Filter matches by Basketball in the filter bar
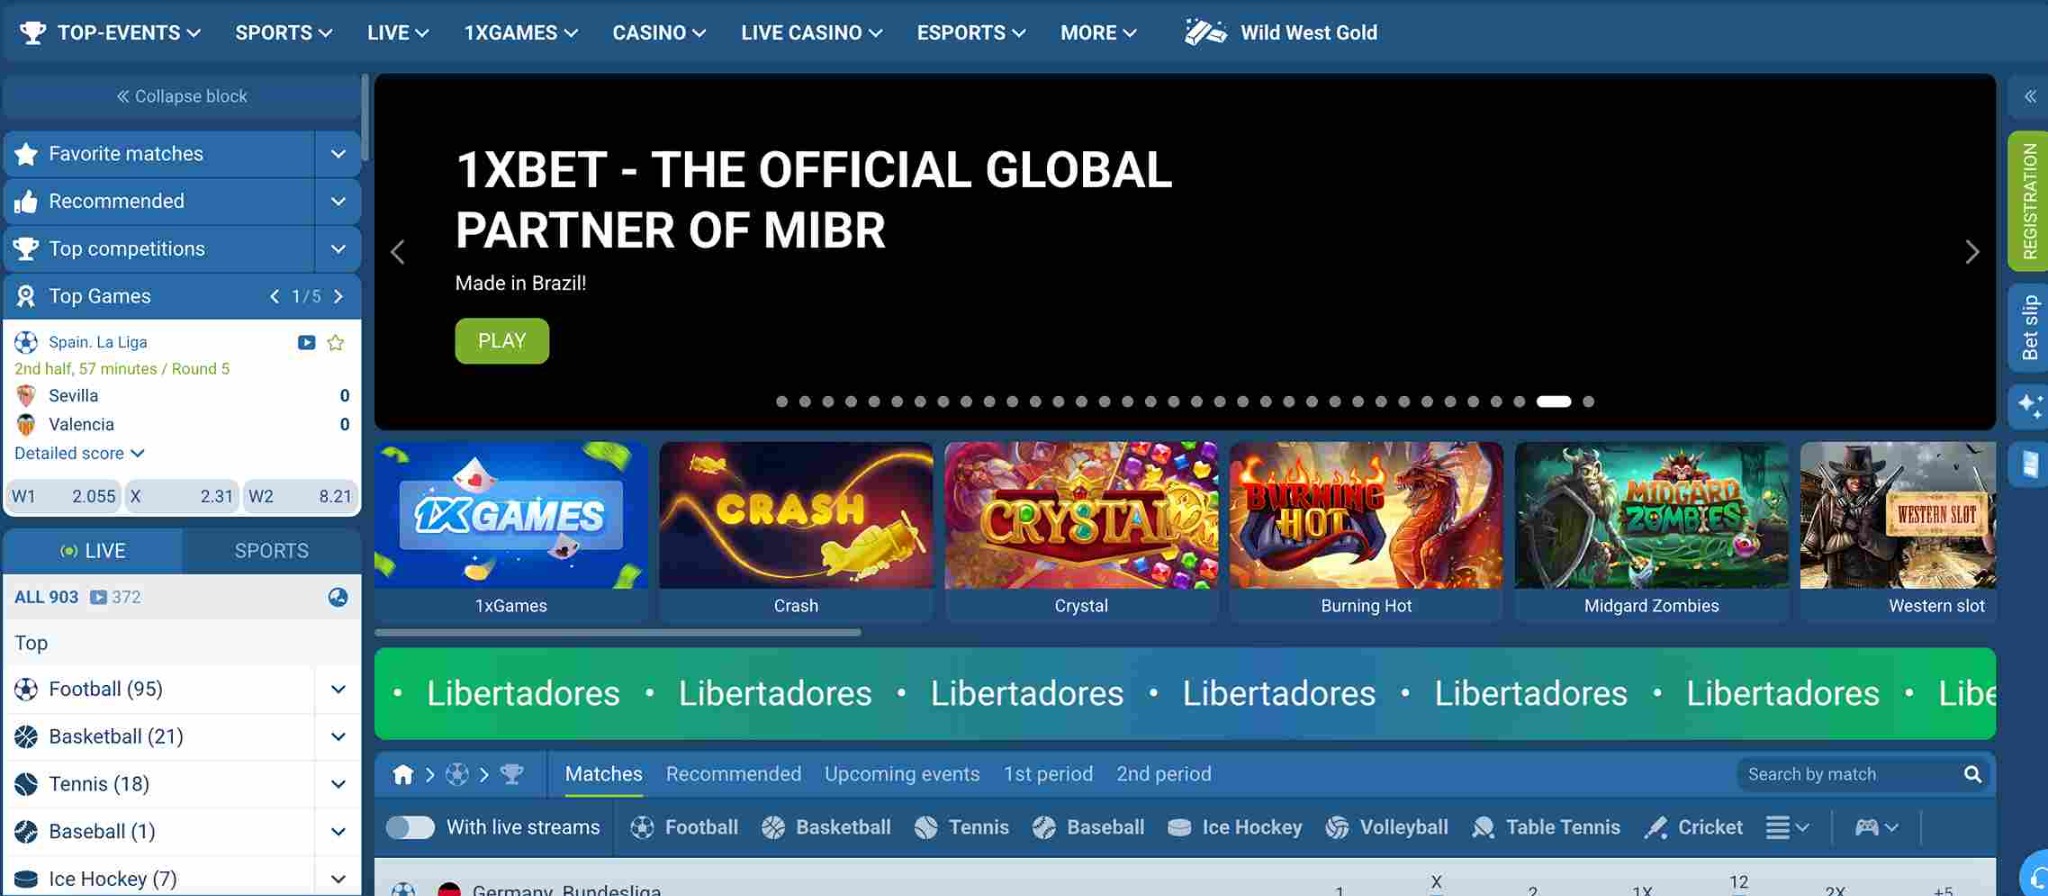This screenshot has height=896, width=2048. [826, 827]
